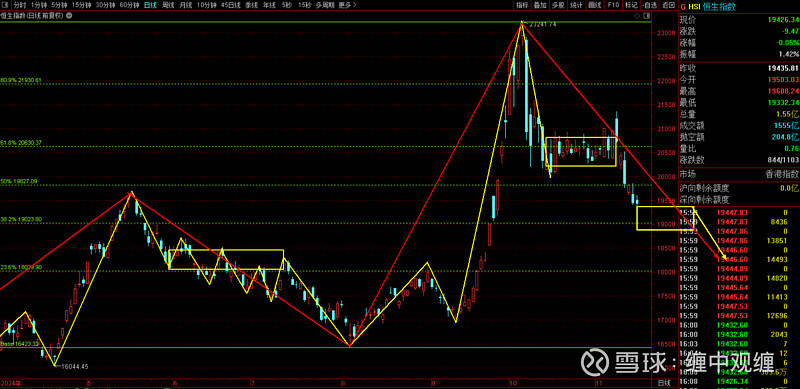Expand the 恒生指数(日线,前复权) dropdown arrow
800x389 pixels.
tap(69, 15)
